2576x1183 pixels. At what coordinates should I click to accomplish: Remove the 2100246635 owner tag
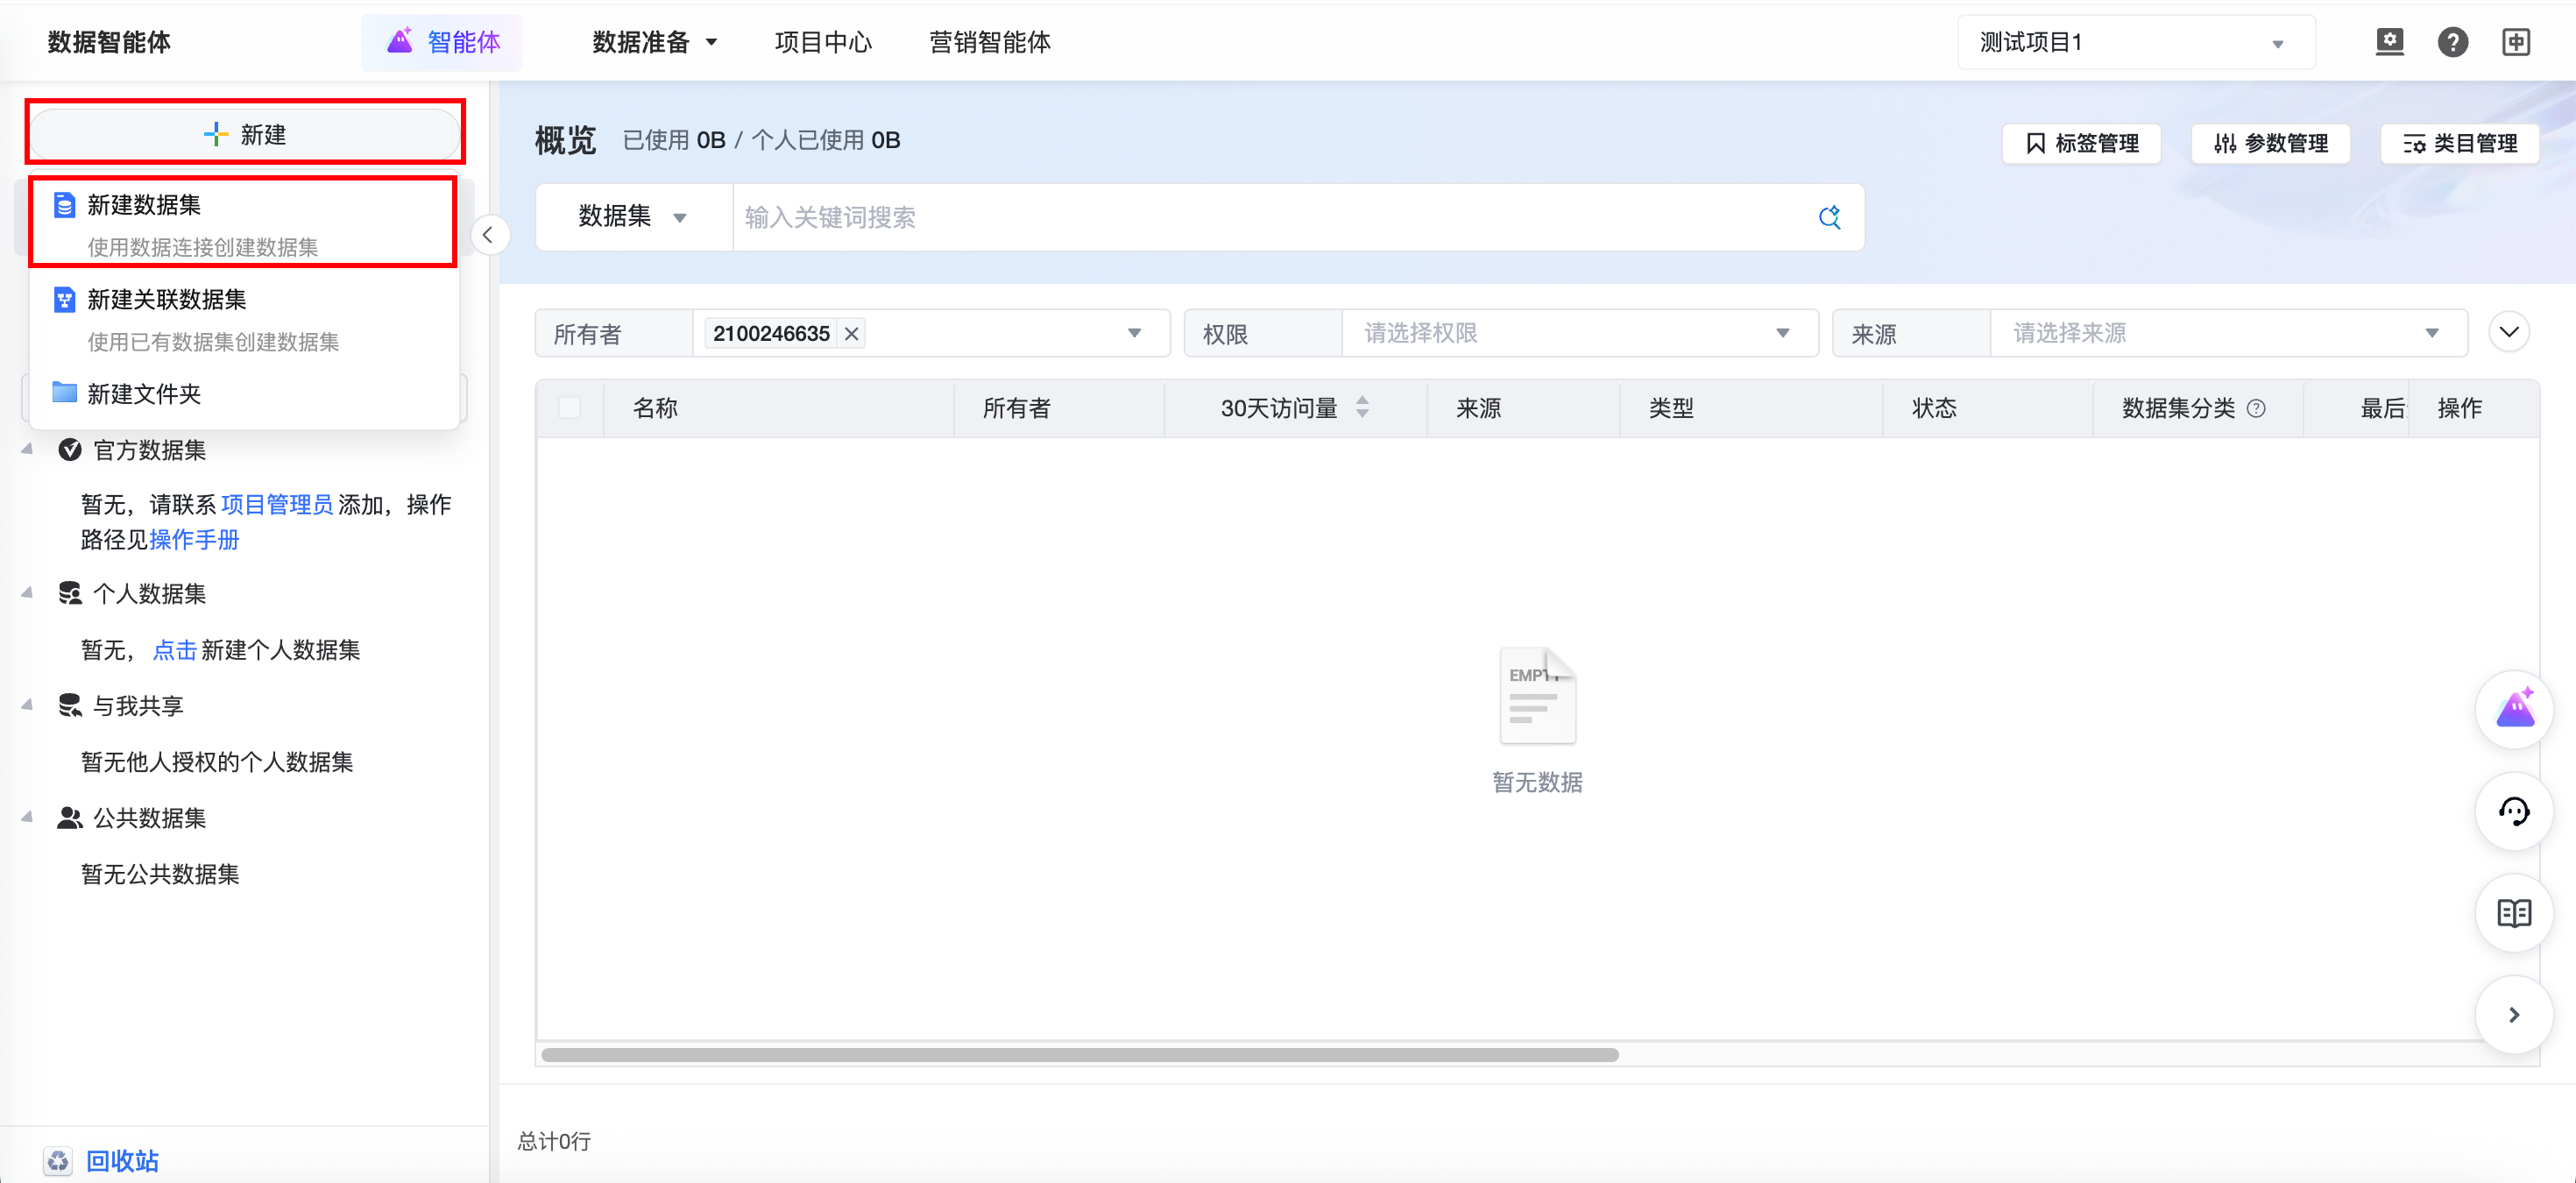coord(852,333)
